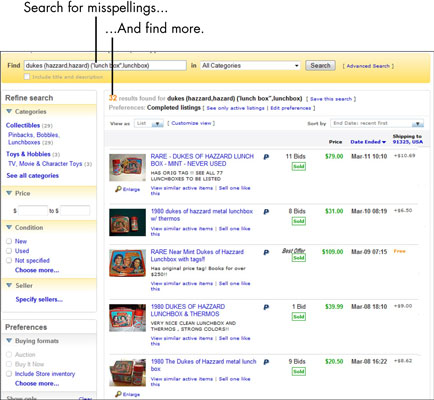Check the Used condition checkbox
The width and height of the screenshot is (434, 400).
point(9,251)
